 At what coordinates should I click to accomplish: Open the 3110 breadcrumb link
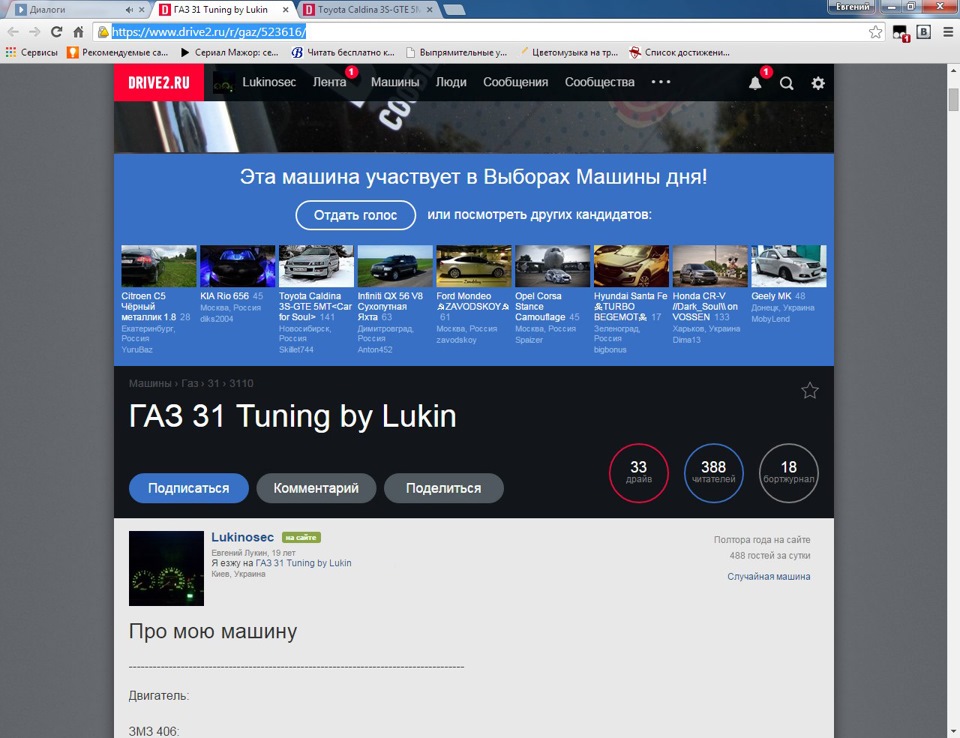point(241,383)
